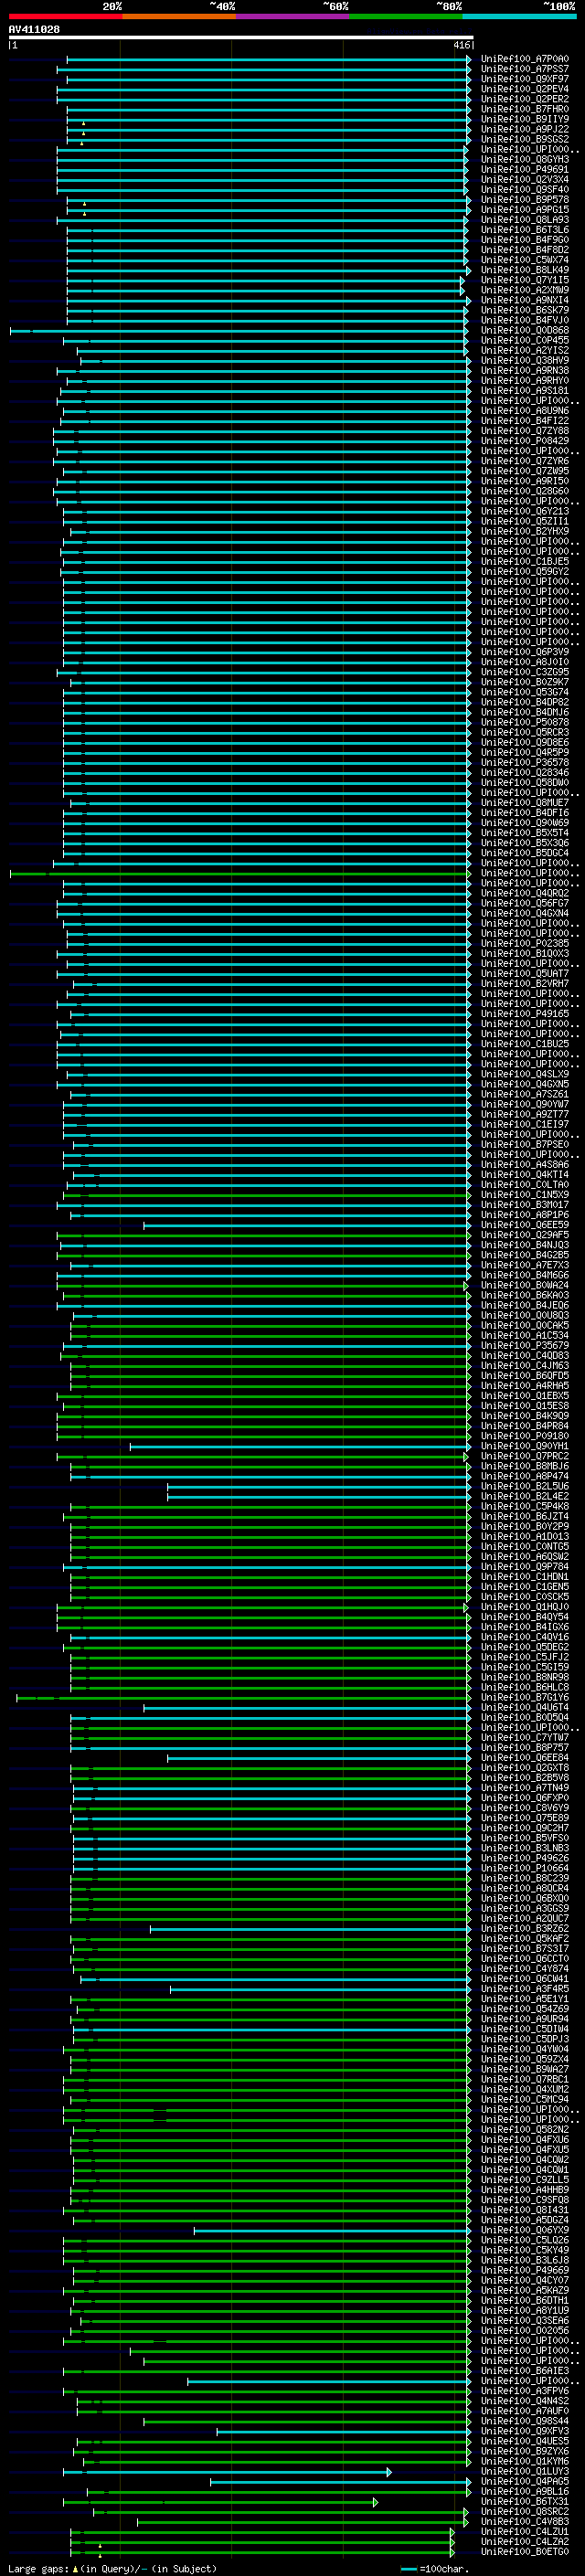
Task: Select hit label UniRef100_Q1EBX5
Action: (x=524, y=1395)
